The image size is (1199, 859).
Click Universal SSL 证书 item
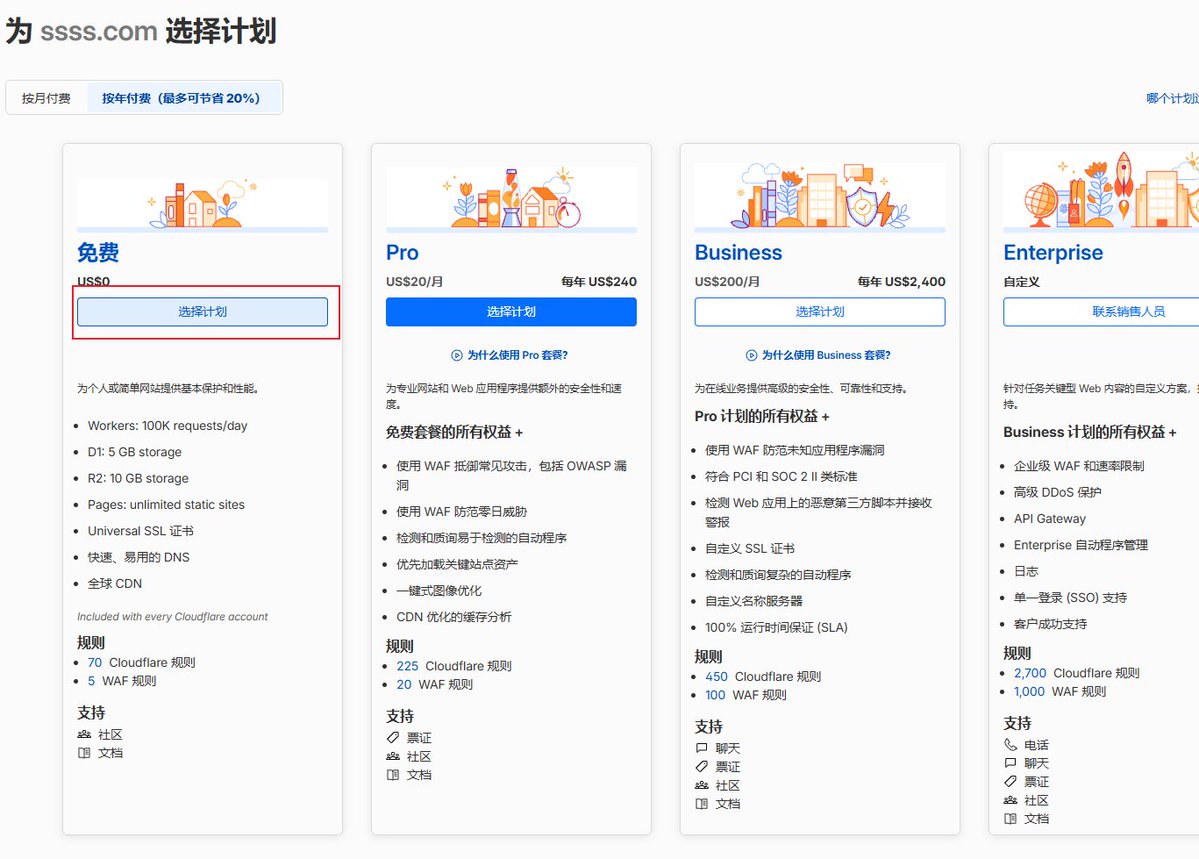pos(141,531)
